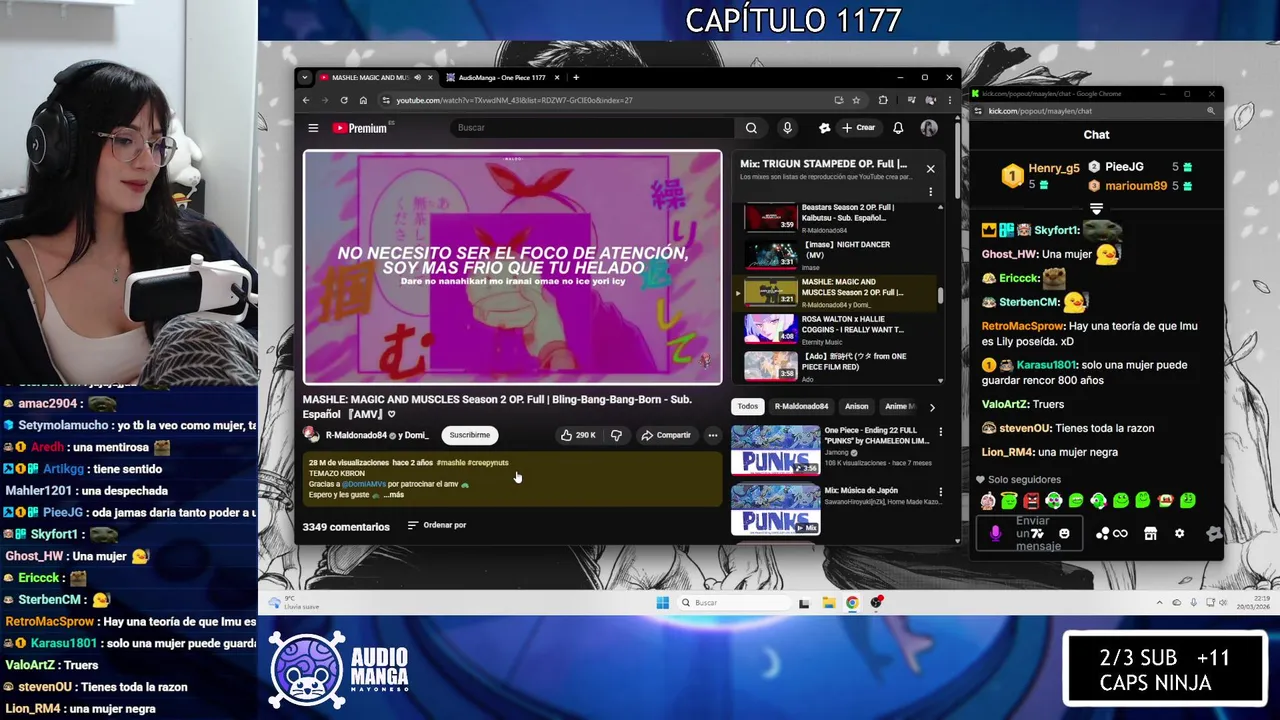The image size is (1280, 720).
Task: Like the video with 290 K thumbs up
Action: tap(578, 435)
